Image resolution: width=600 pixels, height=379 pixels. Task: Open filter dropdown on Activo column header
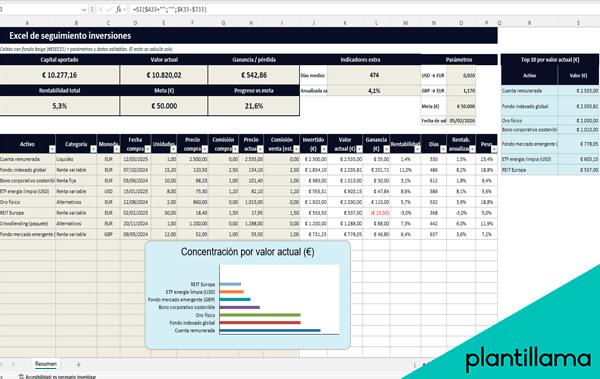(x=52, y=149)
